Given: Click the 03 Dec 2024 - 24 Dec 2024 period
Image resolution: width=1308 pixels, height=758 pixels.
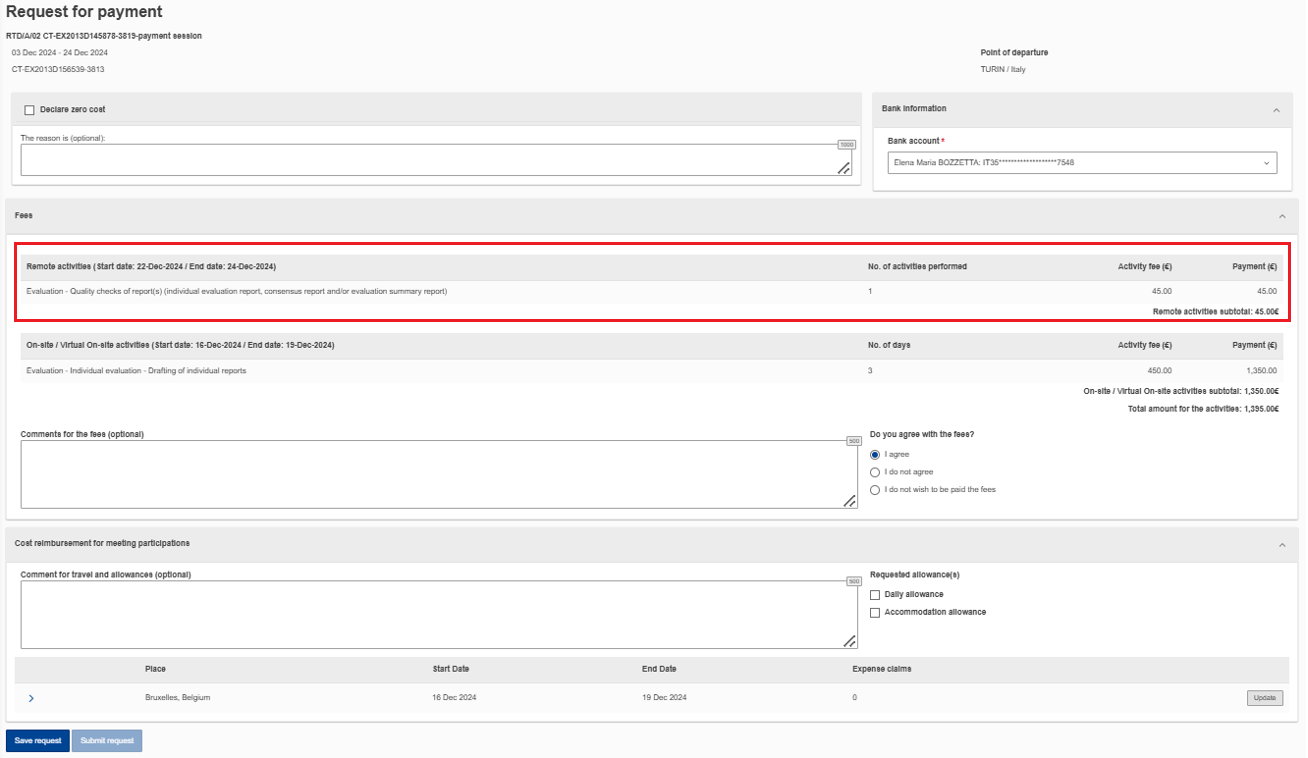Looking at the screenshot, I should (x=60, y=52).
